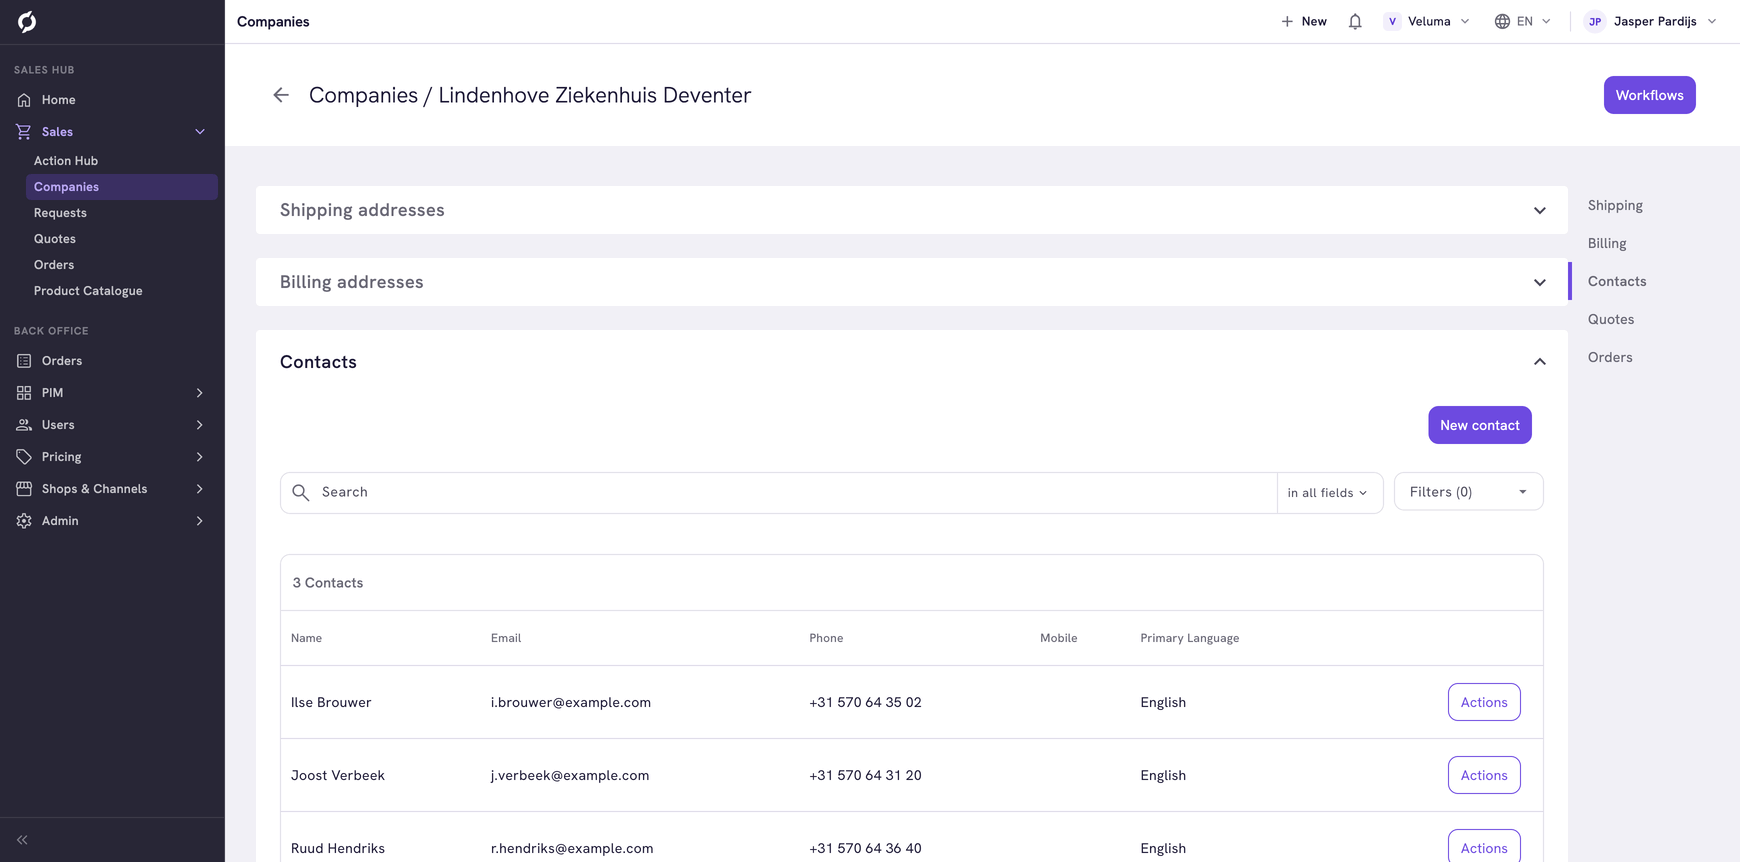Jump to Billing in the right navigation
Viewport: 1740px width, 862px height.
click(1607, 243)
